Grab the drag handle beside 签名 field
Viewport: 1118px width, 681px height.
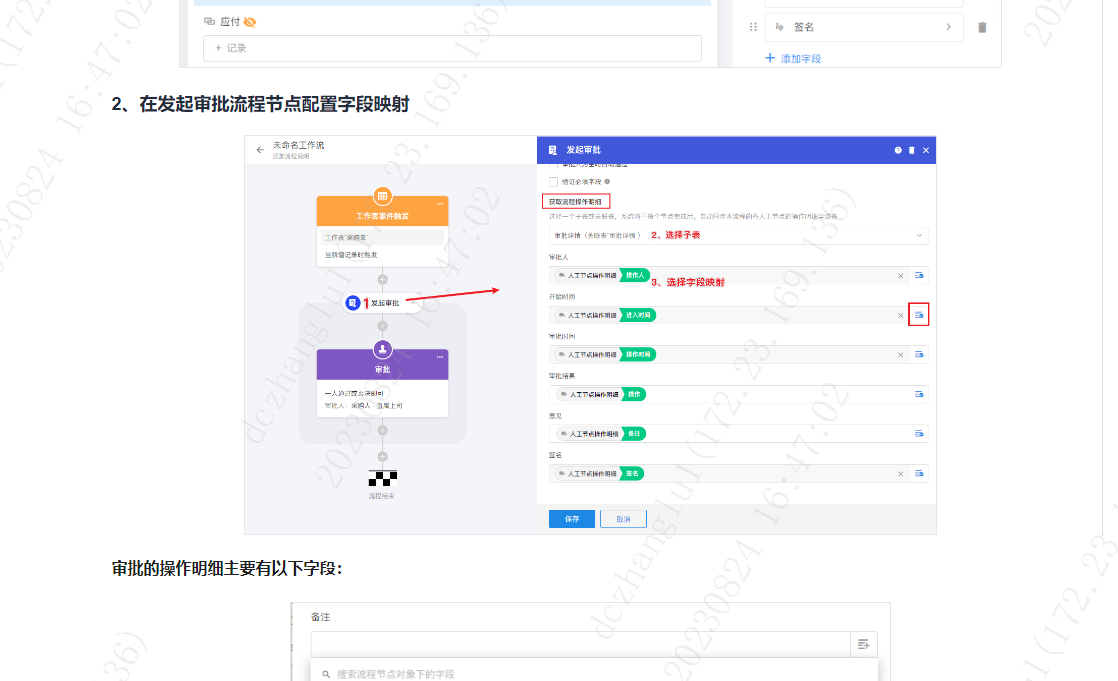(x=753, y=27)
